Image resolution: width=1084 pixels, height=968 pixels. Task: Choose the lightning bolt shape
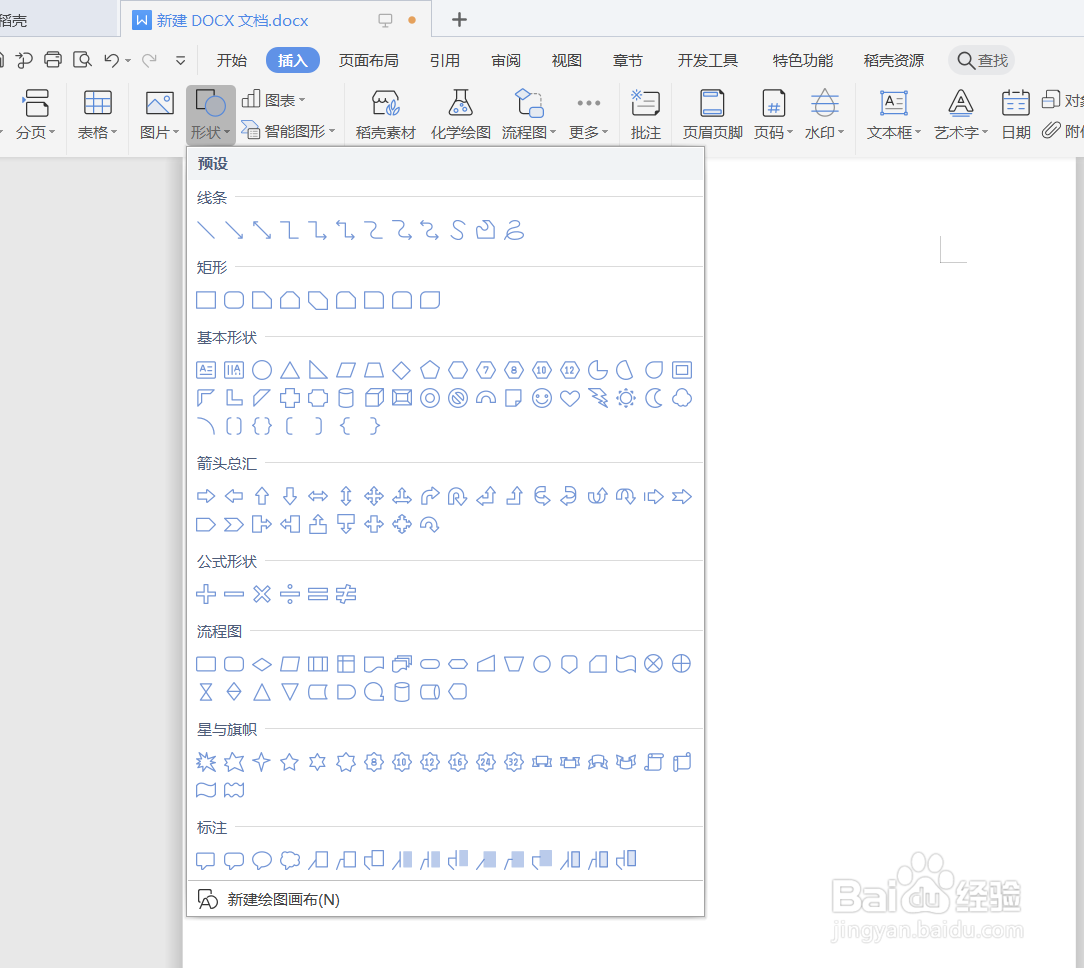(x=598, y=398)
